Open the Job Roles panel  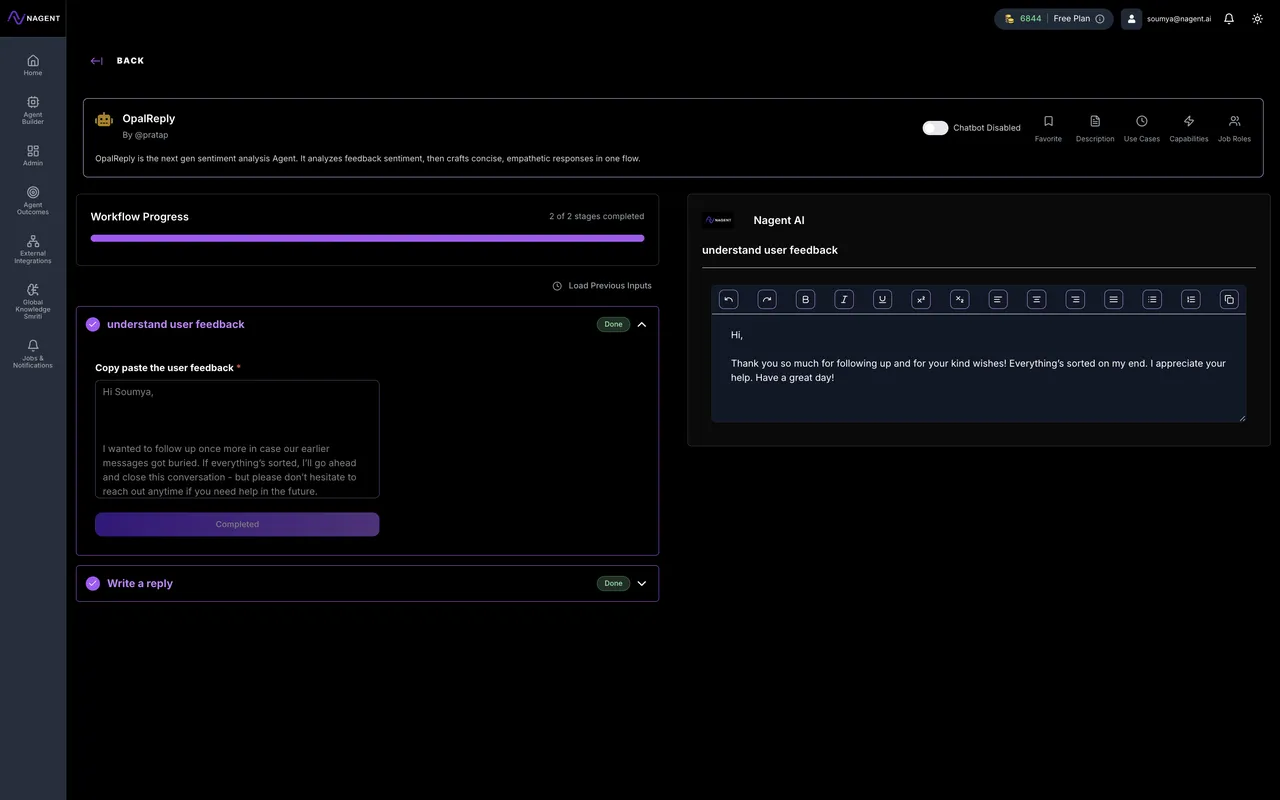point(1234,127)
